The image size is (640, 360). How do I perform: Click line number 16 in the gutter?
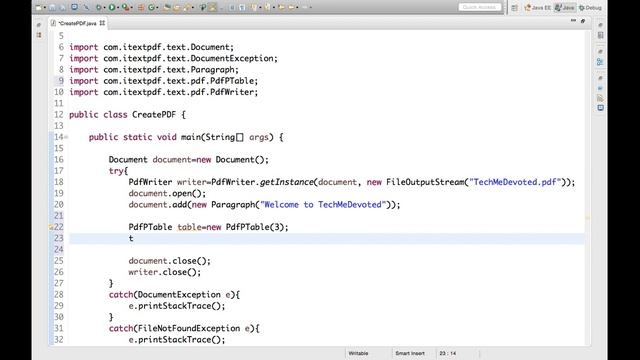(x=59, y=160)
